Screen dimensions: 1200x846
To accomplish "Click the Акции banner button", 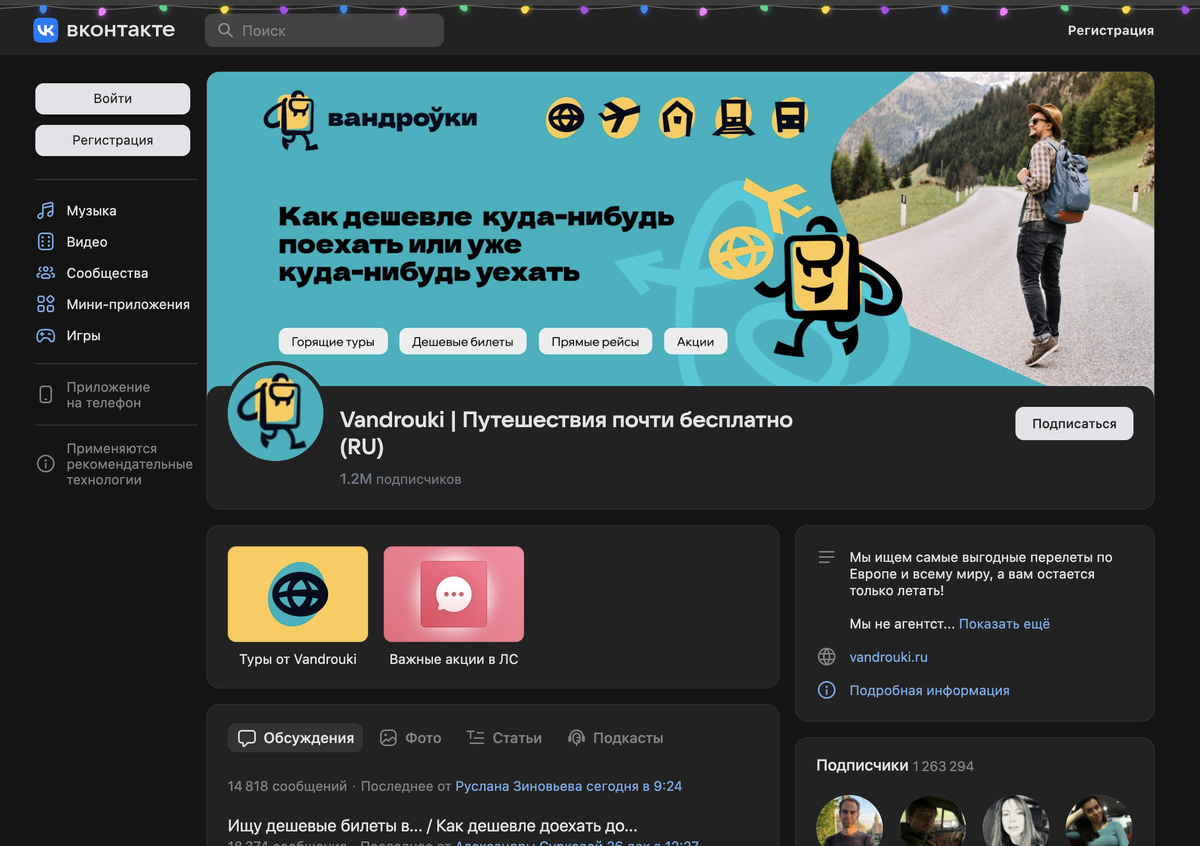I will pyautogui.click(x=695, y=342).
